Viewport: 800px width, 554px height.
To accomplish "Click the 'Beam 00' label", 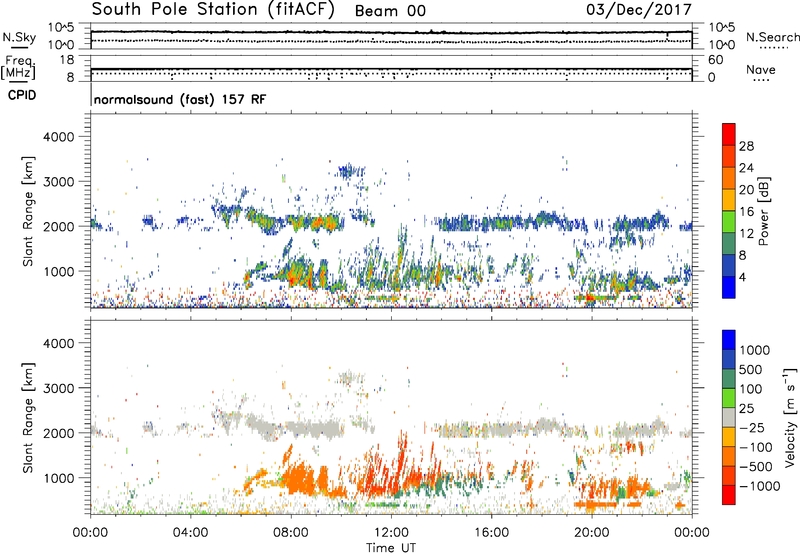I will (x=390, y=11).
